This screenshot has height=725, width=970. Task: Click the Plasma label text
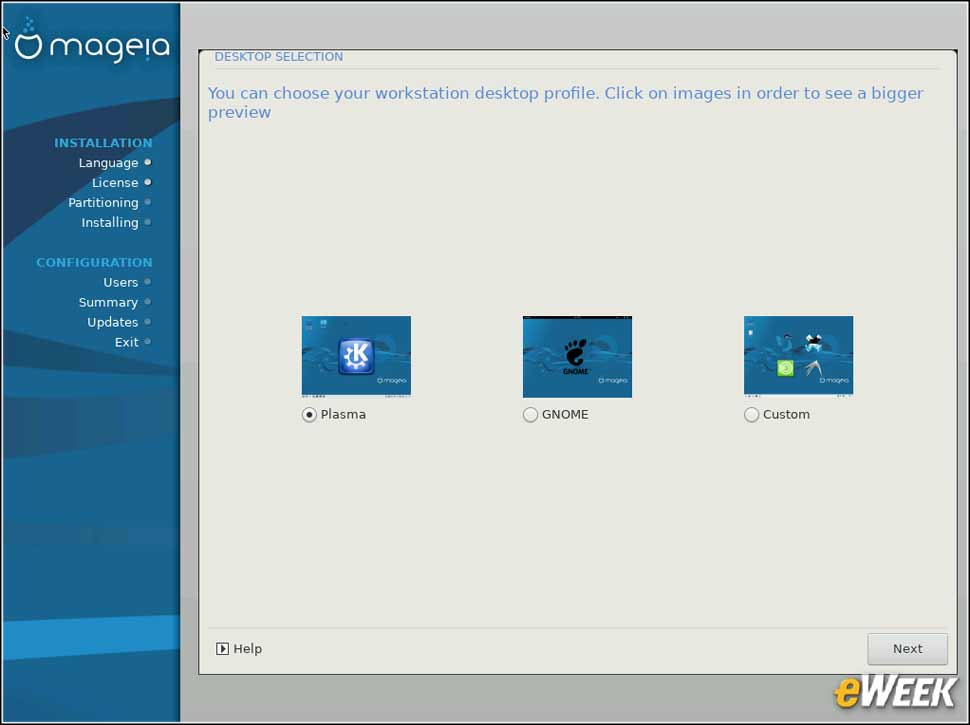point(343,414)
